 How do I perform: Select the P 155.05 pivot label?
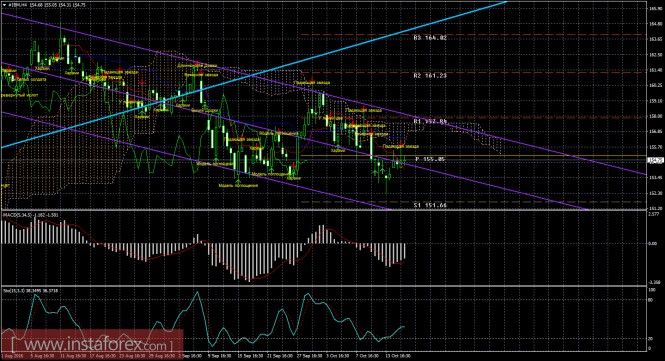point(430,159)
